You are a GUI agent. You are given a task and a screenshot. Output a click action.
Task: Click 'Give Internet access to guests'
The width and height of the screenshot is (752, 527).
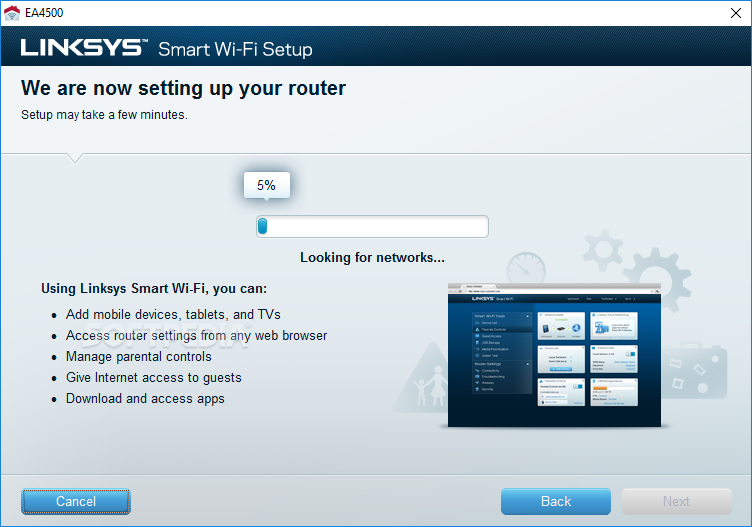[x=154, y=378]
